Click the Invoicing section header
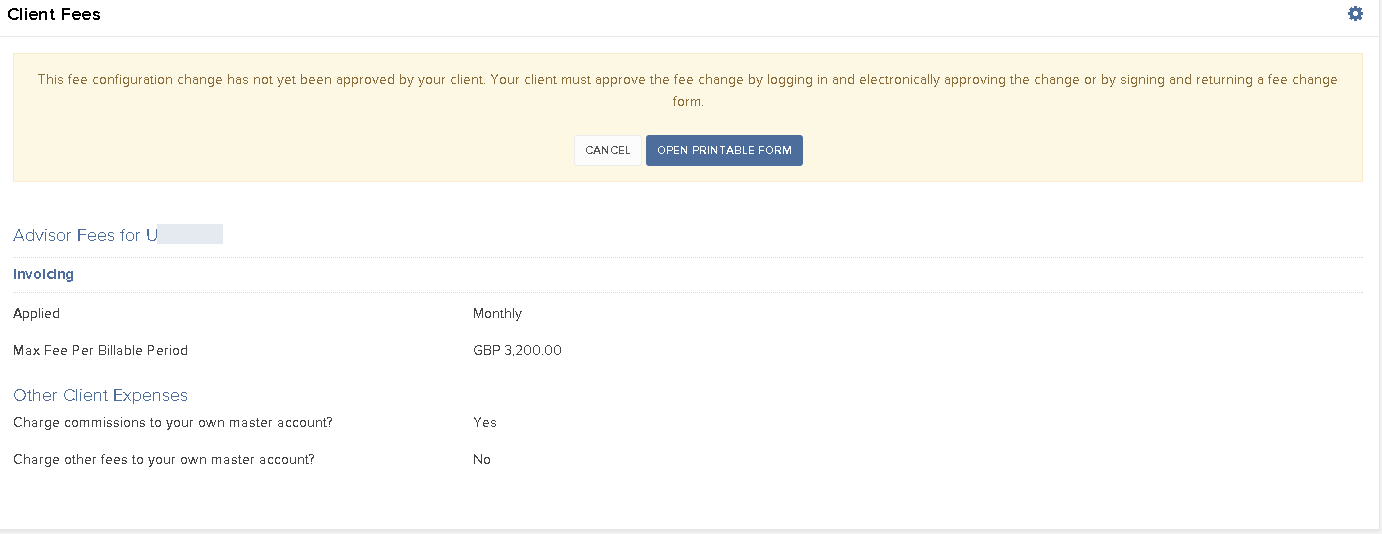 click(x=43, y=274)
